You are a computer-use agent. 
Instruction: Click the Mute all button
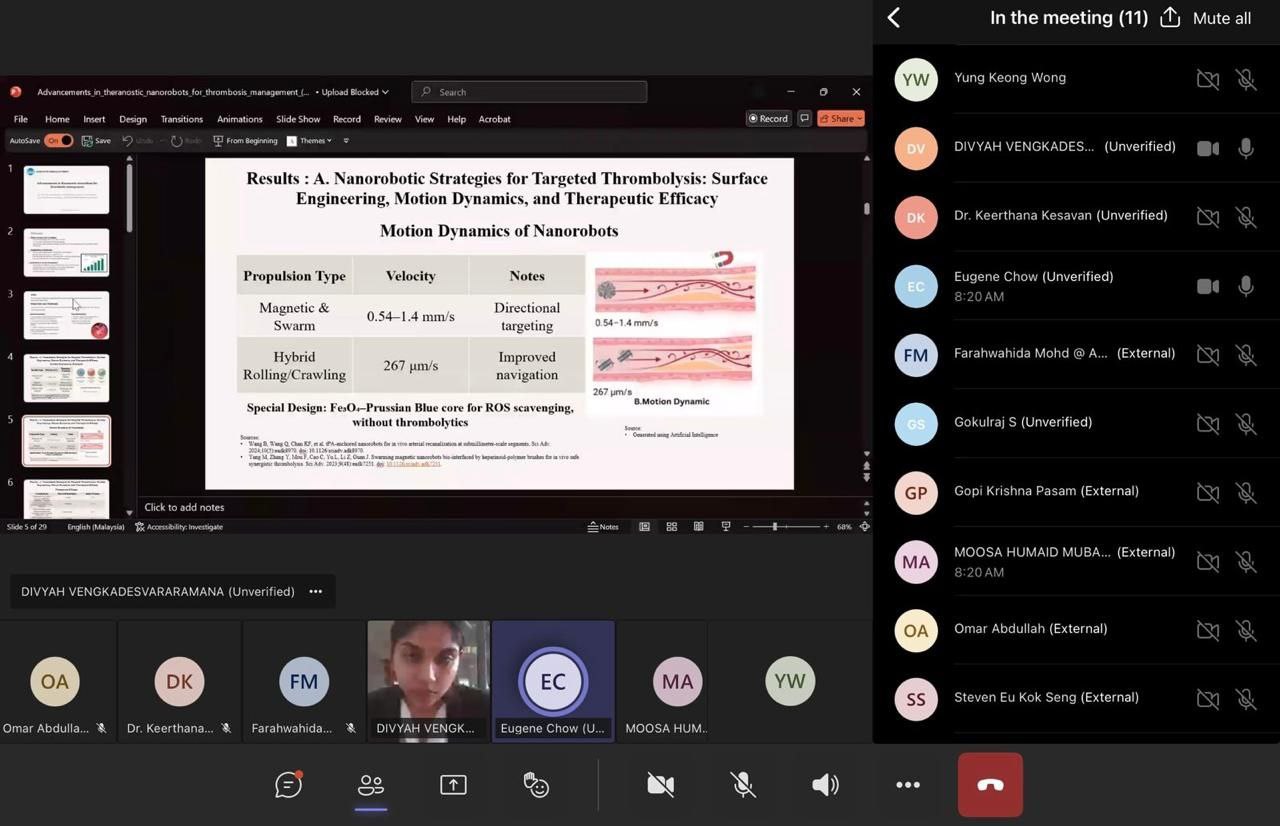tap(1221, 18)
